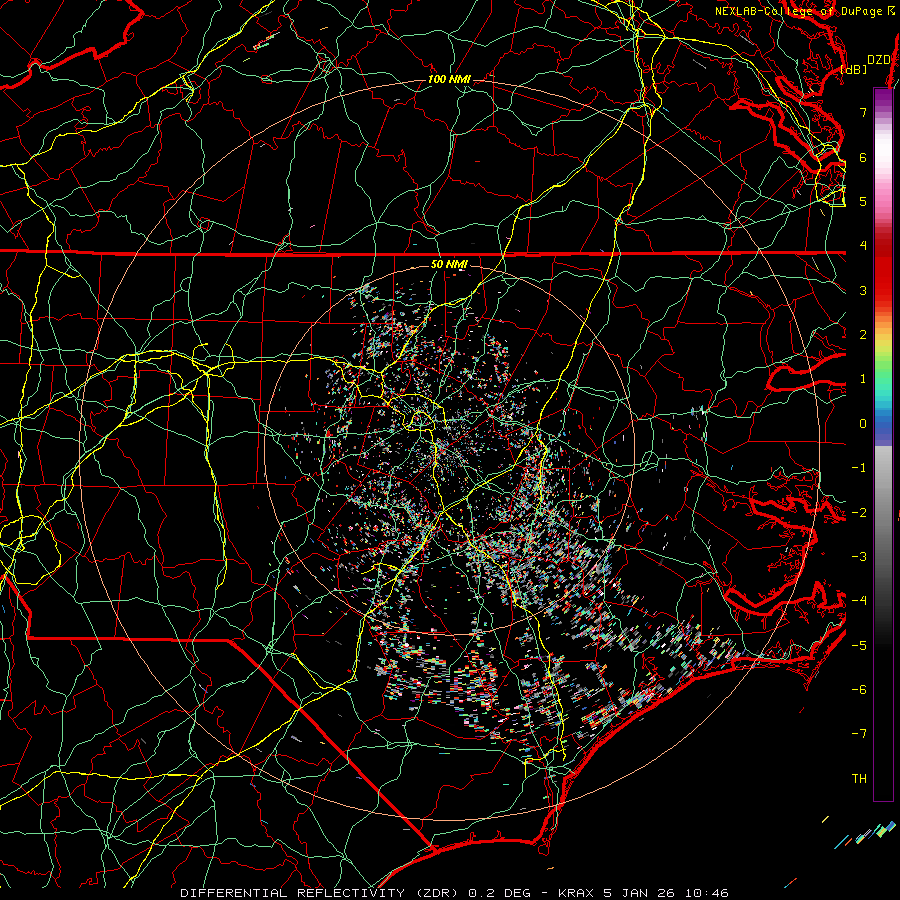The height and width of the screenshot is (900, 900).
Task: Click the [dB] units label
Action: [x=854, y=69]
